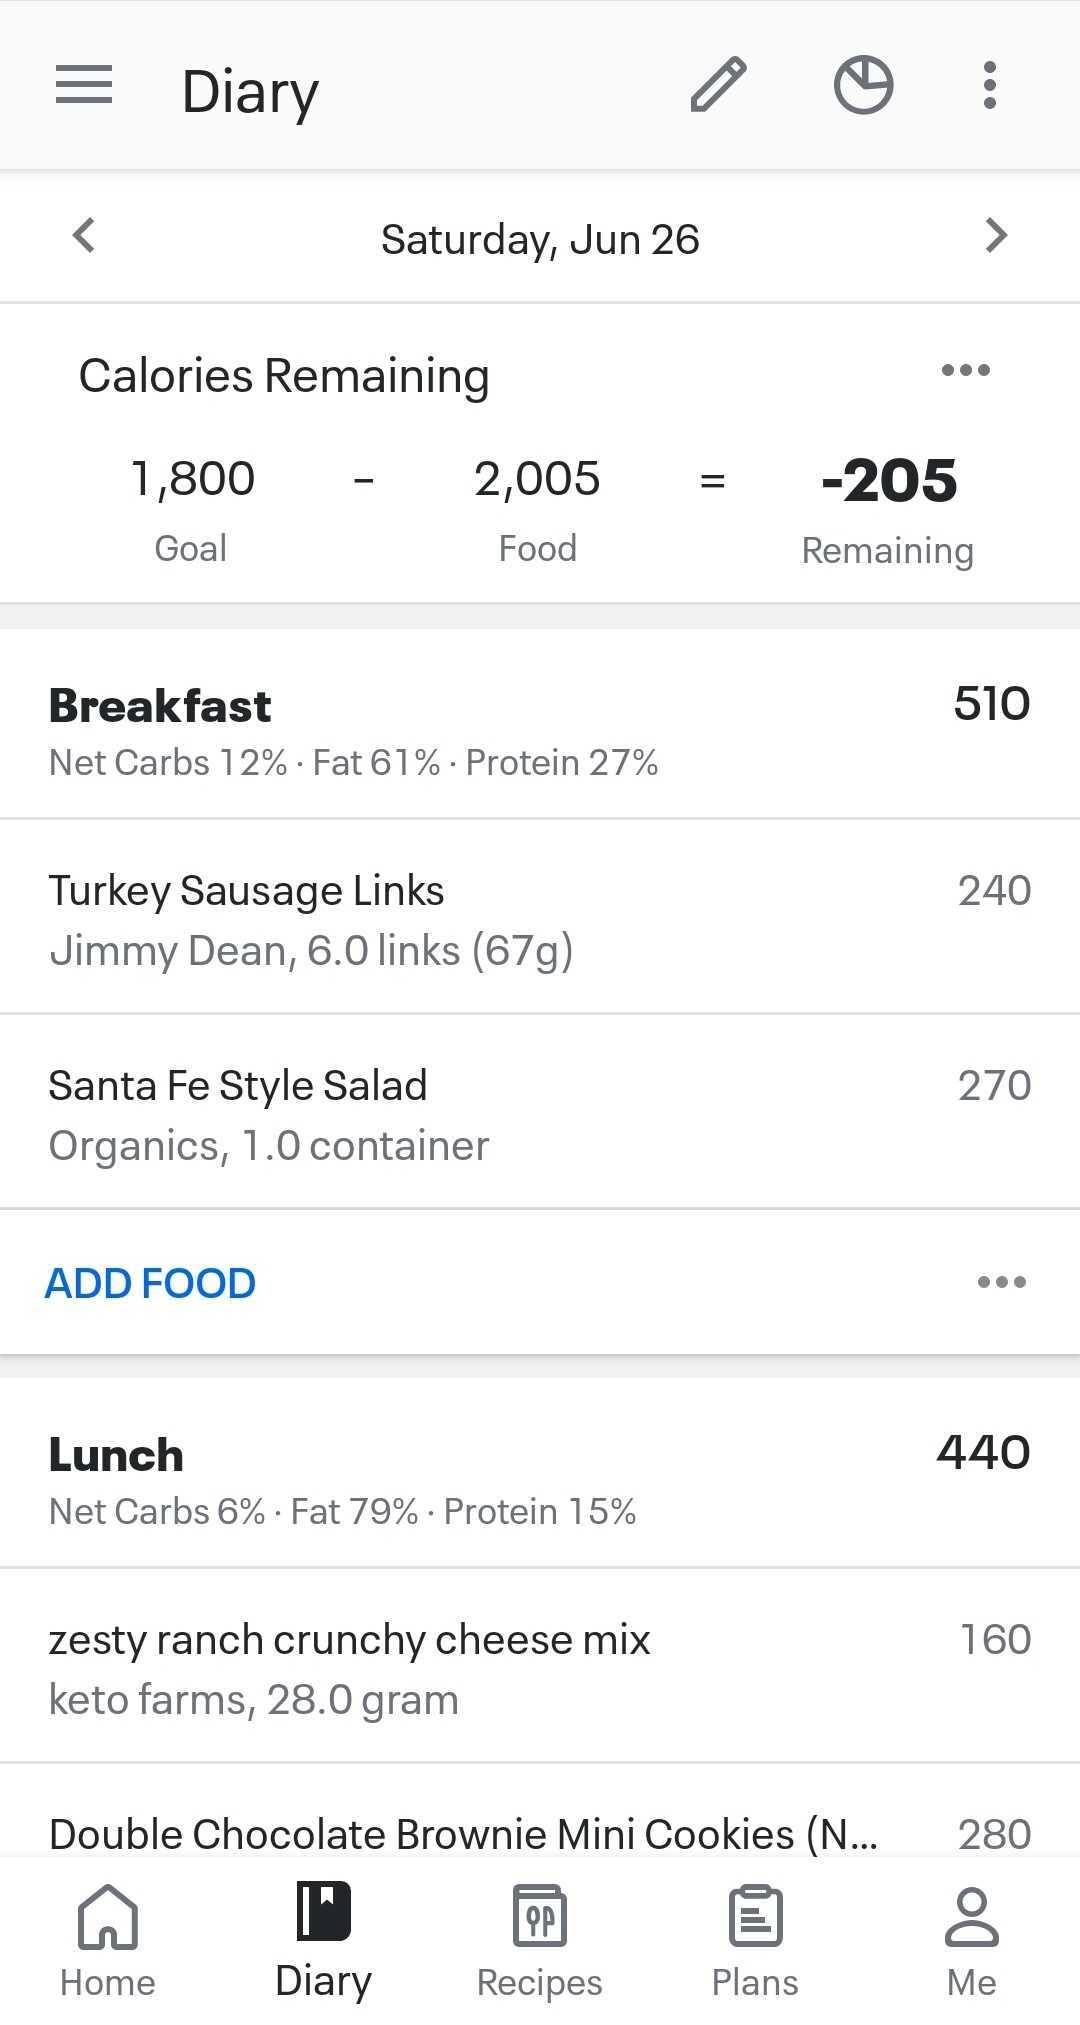Go to next day with right chevron
Viewport: 1080px width, 2025px height.
pos(996,236)
